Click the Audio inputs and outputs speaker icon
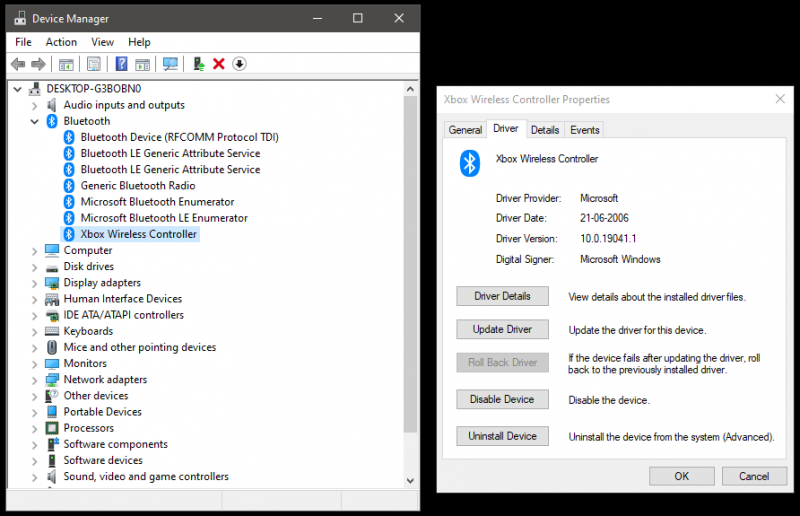 [52, 105]
